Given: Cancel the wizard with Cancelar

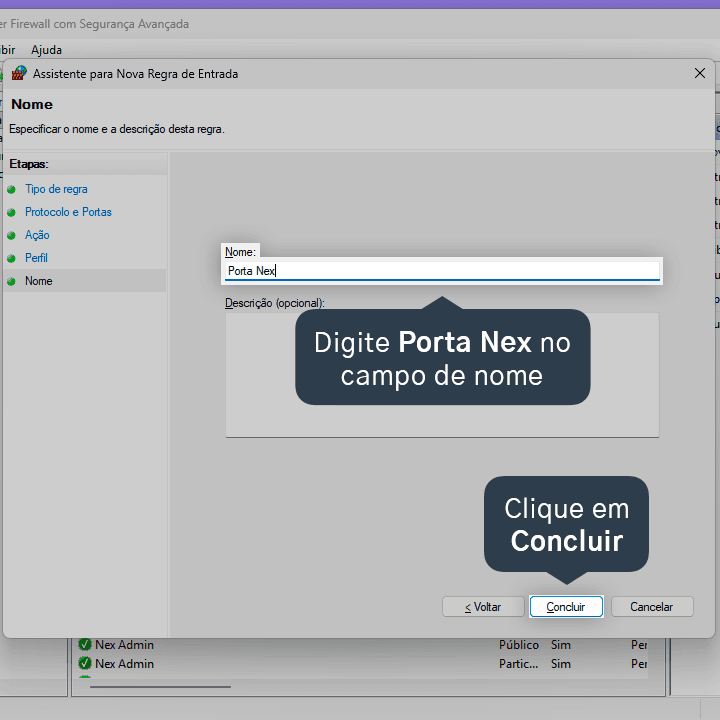Looking at the screenshot, I should [x=652, y=607].
